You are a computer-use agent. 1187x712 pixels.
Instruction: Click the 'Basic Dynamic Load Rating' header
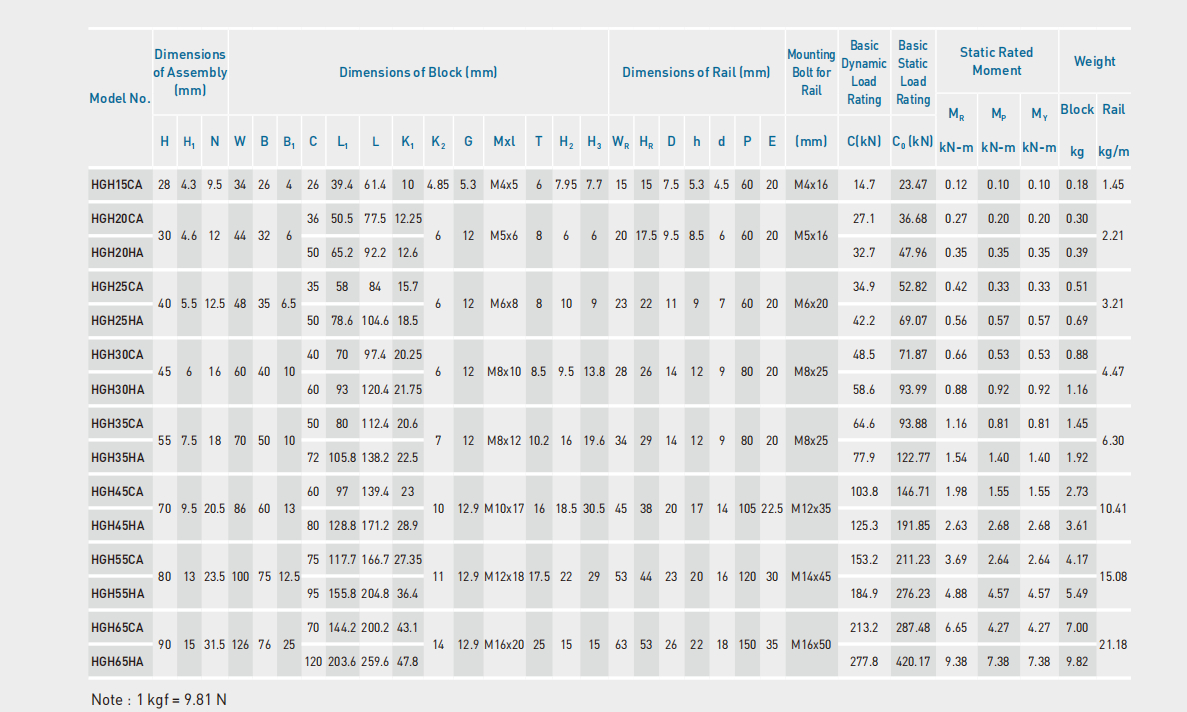pyautogui.click(x=864, y=73)
